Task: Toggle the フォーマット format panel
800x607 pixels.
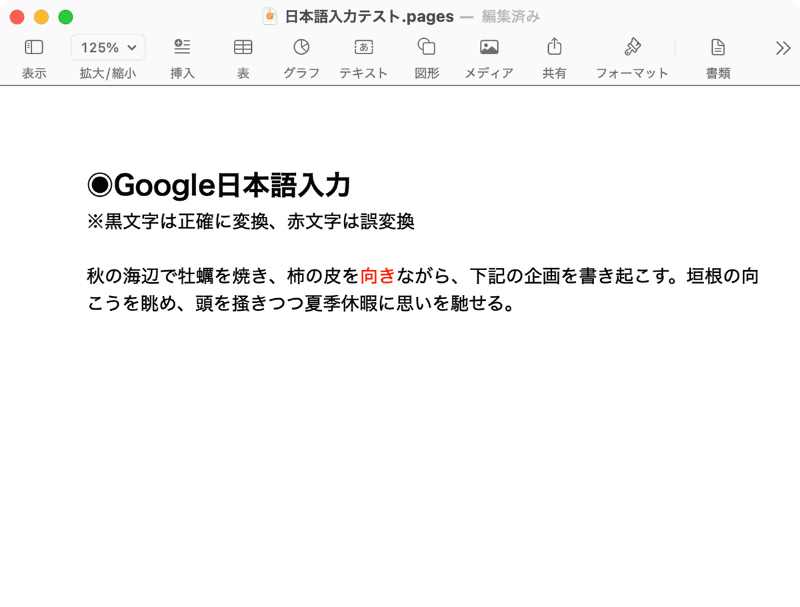Action: [632, 47]
